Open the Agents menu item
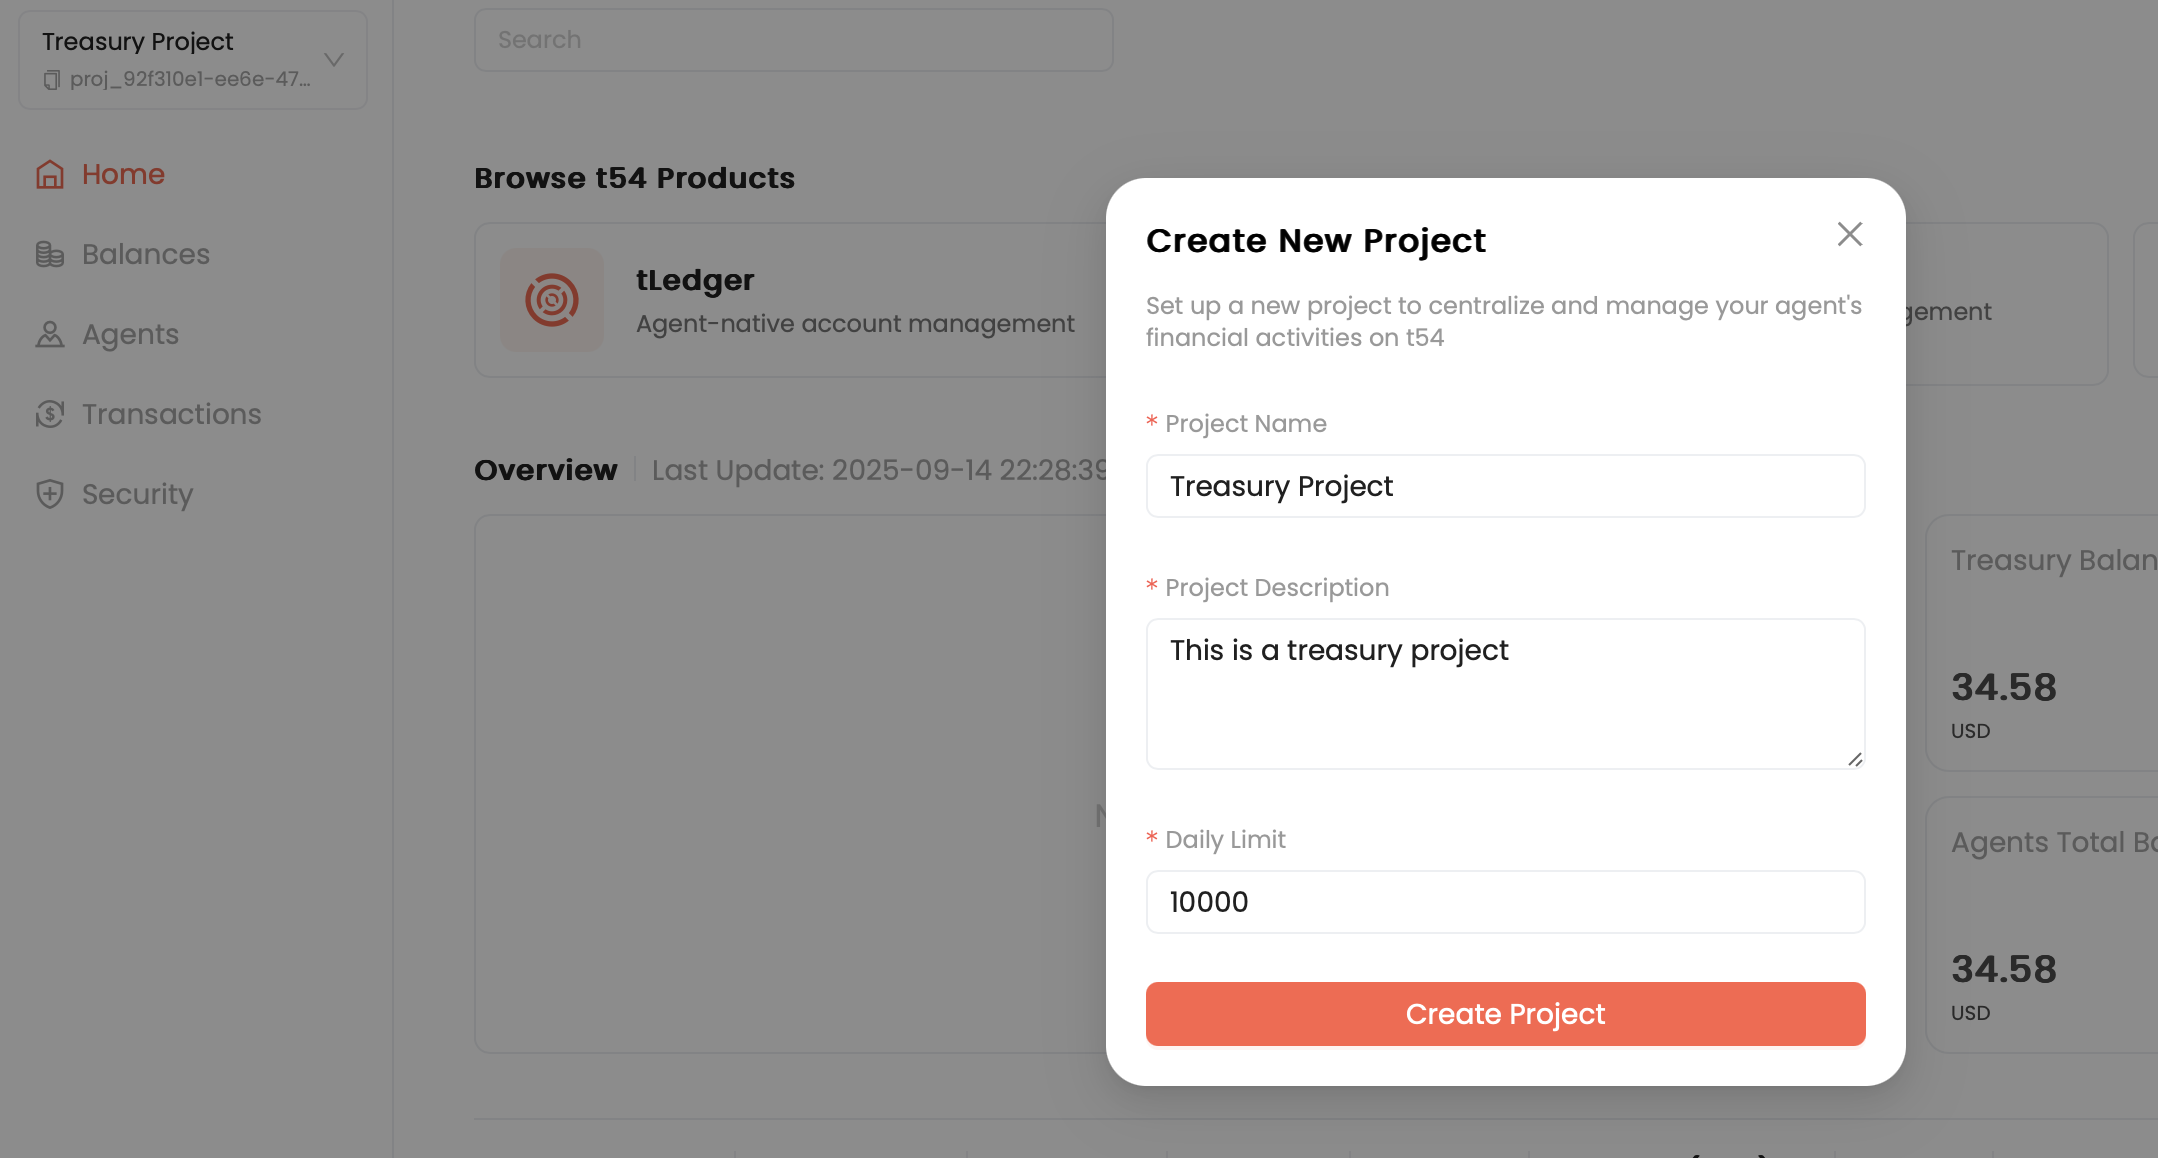The height and width of the screenshot is (1158, 2158). [x=130, y=334]
